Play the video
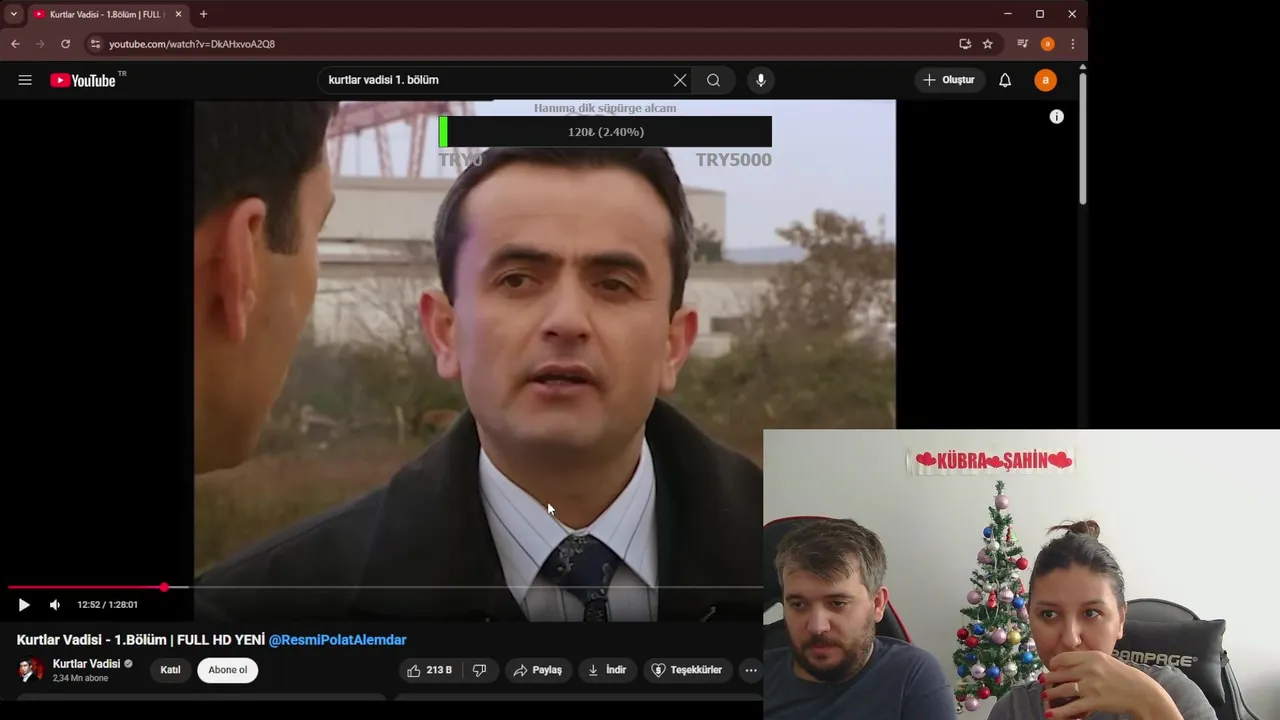Image resolution: width=1280 pixels, height=720 pixels. tap(24, 605)
